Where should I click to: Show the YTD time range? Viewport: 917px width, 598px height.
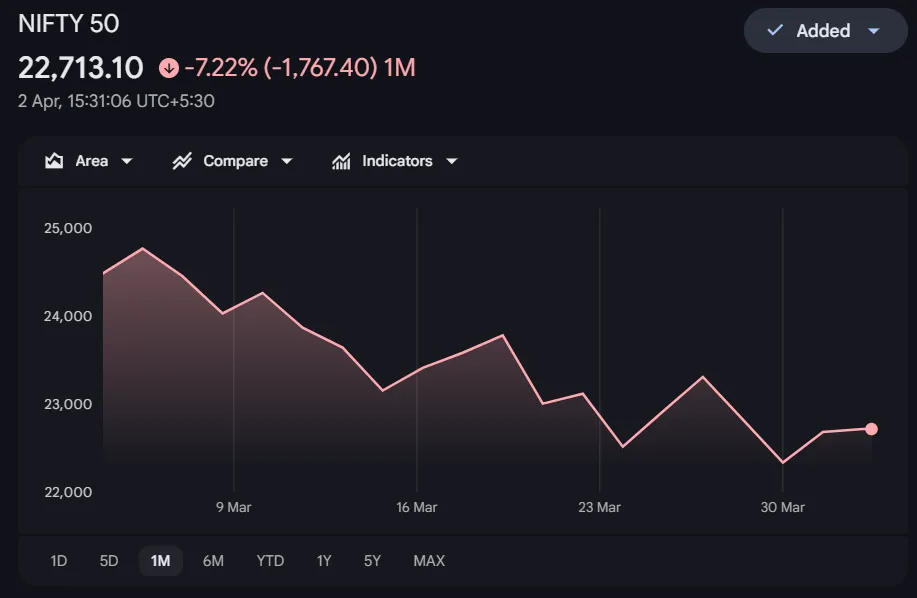tap(270, 561)
